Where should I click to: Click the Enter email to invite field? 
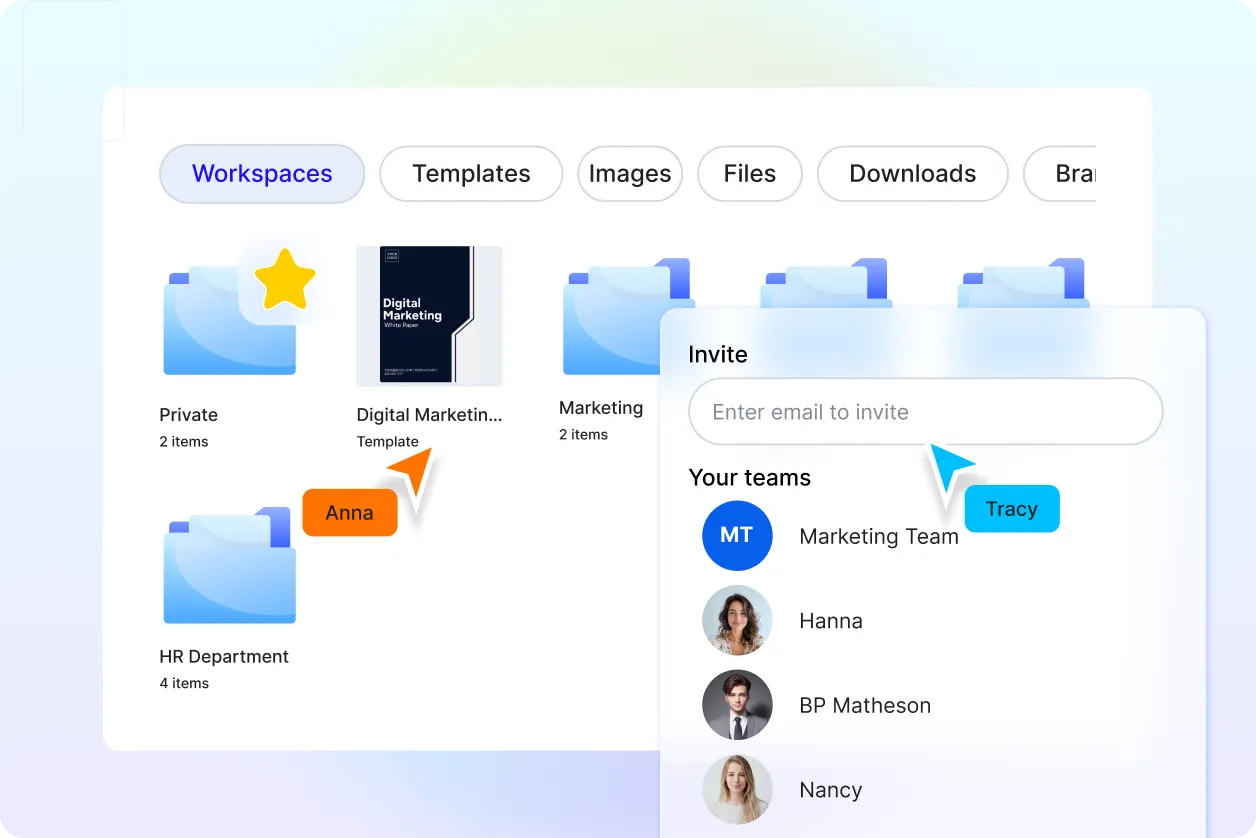click(x=926, y=411)
